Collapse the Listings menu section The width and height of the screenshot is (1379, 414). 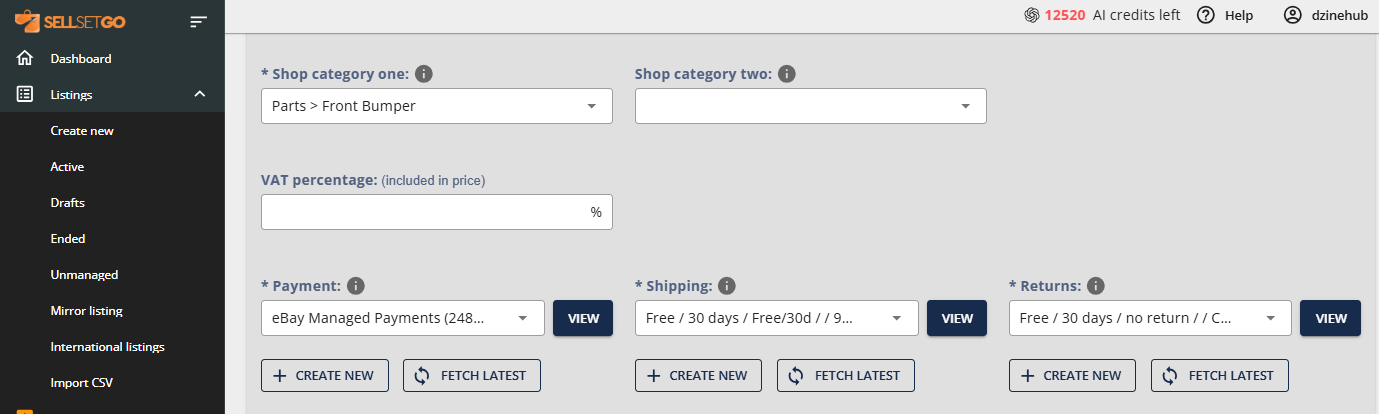pos(199,94)
